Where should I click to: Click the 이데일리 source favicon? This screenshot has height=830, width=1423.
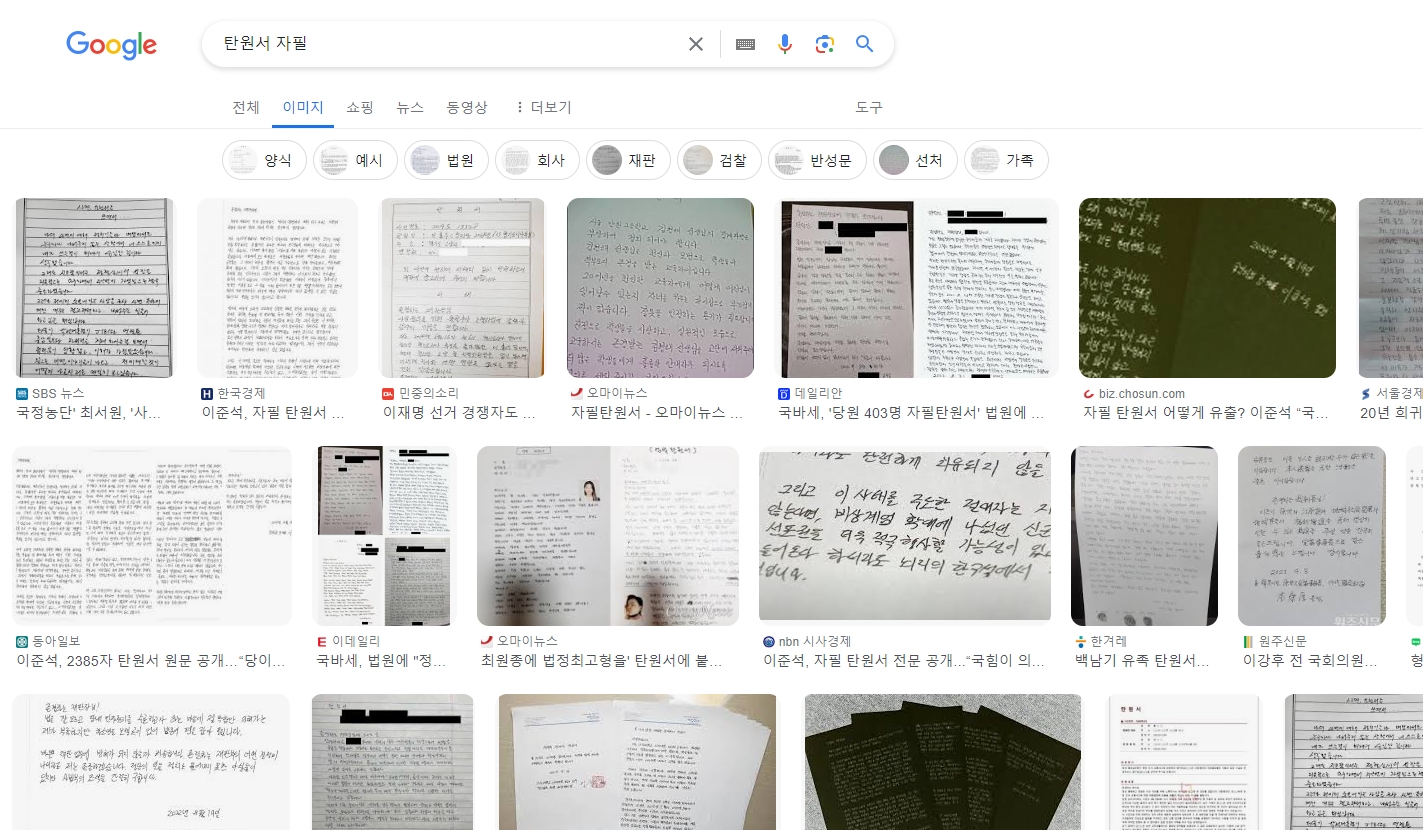tap(322, 641)
